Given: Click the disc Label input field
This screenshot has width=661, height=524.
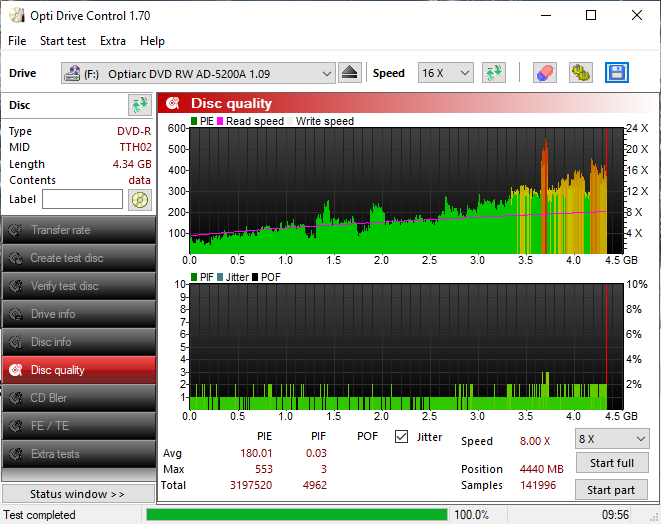Looking at the screenshot, I should [x=82, y=199].
